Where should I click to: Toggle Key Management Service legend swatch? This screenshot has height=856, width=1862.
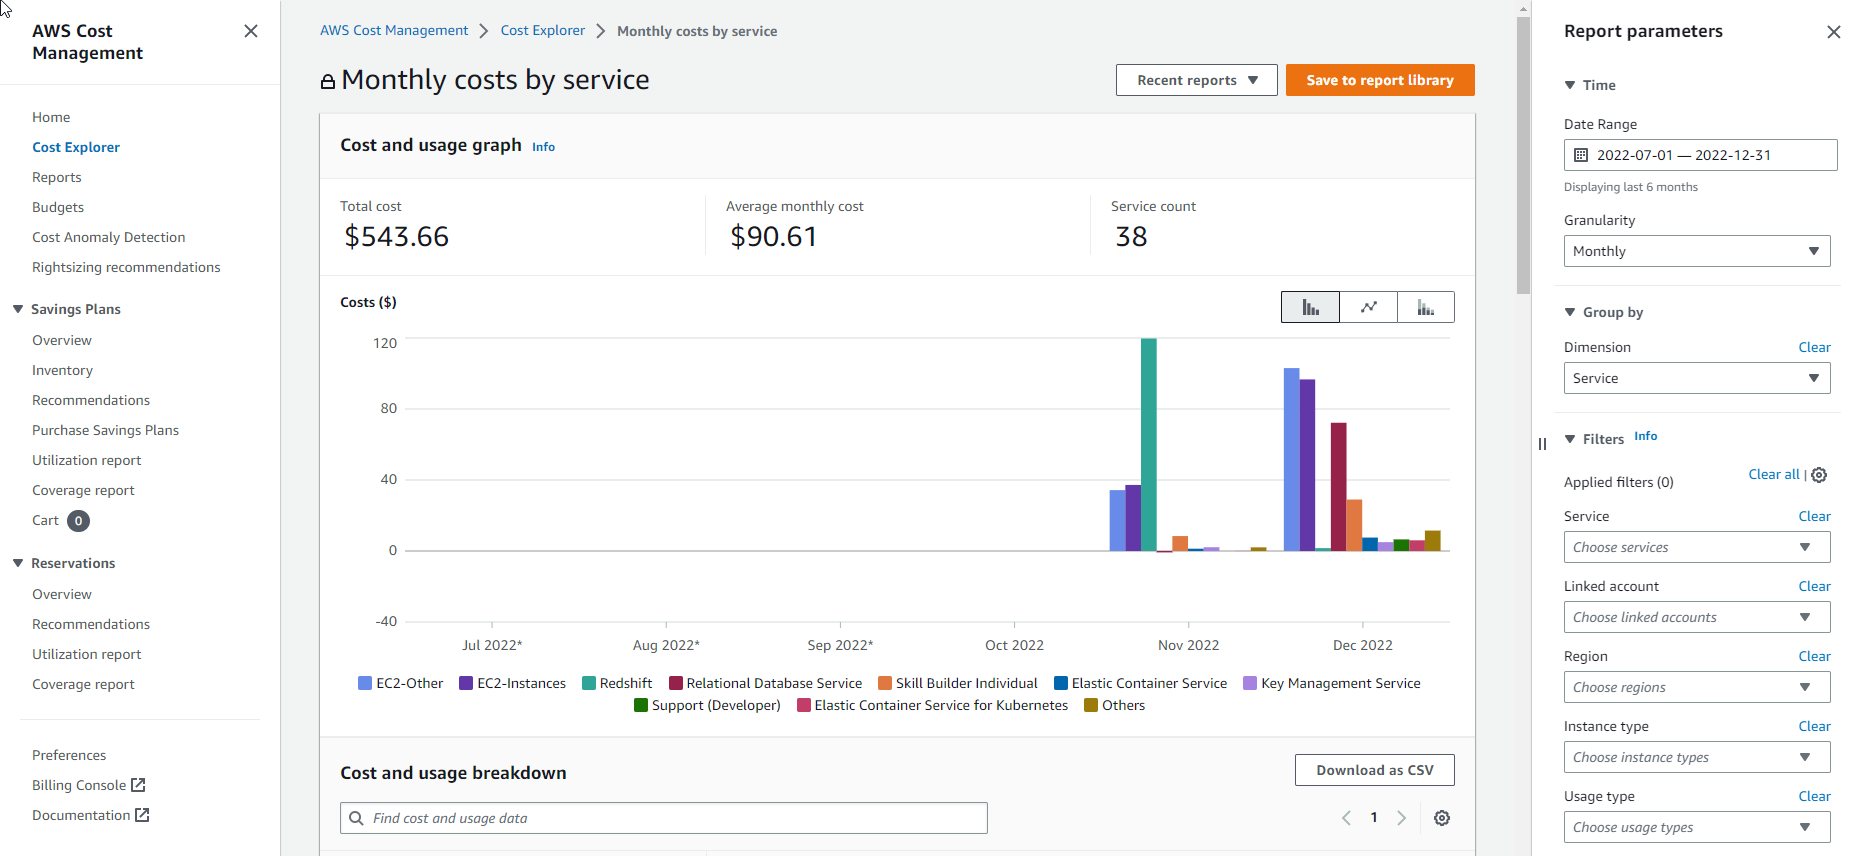[1250, 683]
